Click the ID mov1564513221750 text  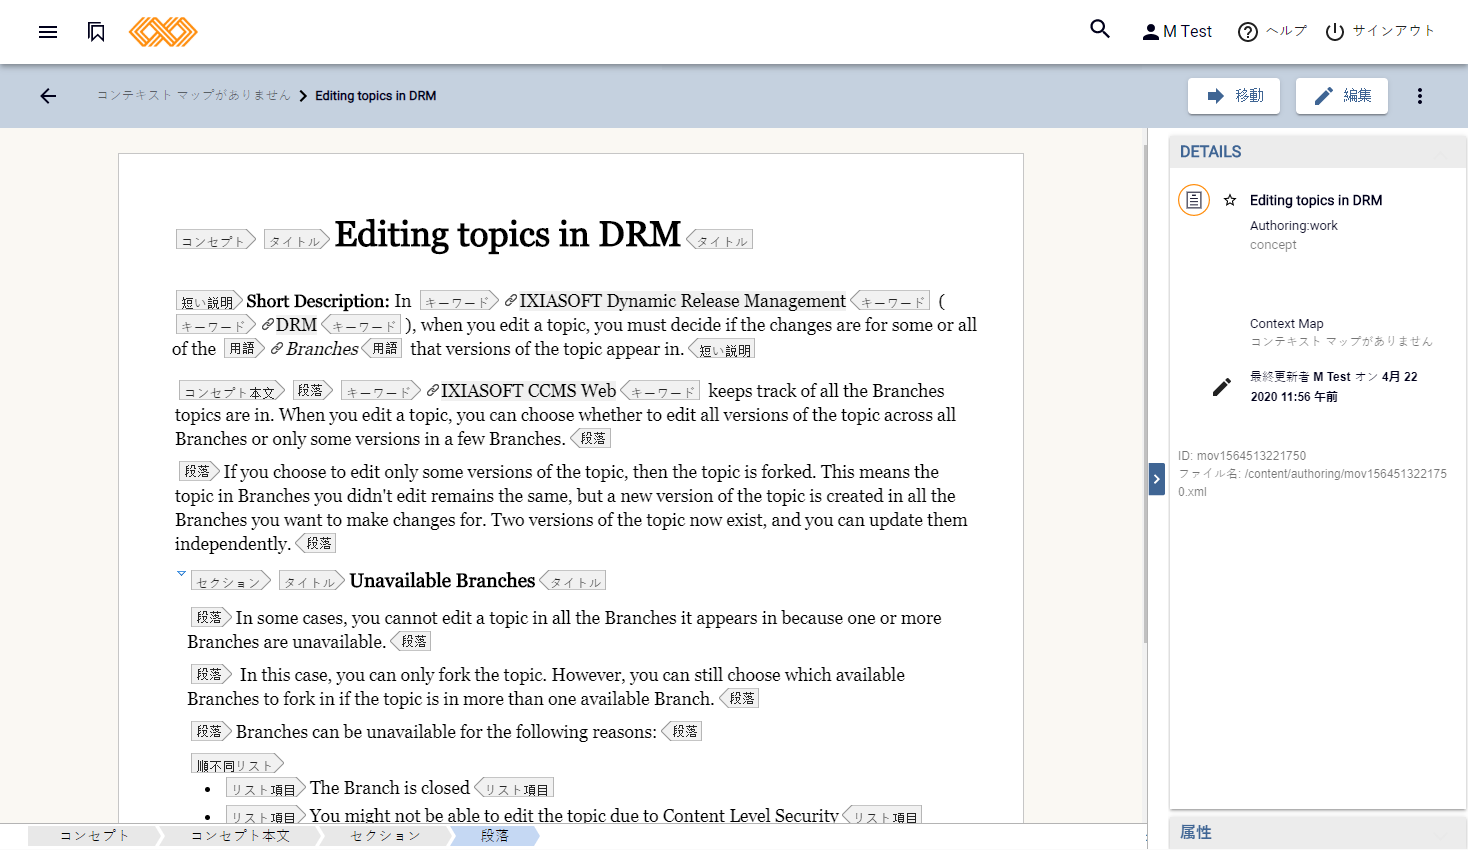pyautogui.click(x=1242, y=456)
